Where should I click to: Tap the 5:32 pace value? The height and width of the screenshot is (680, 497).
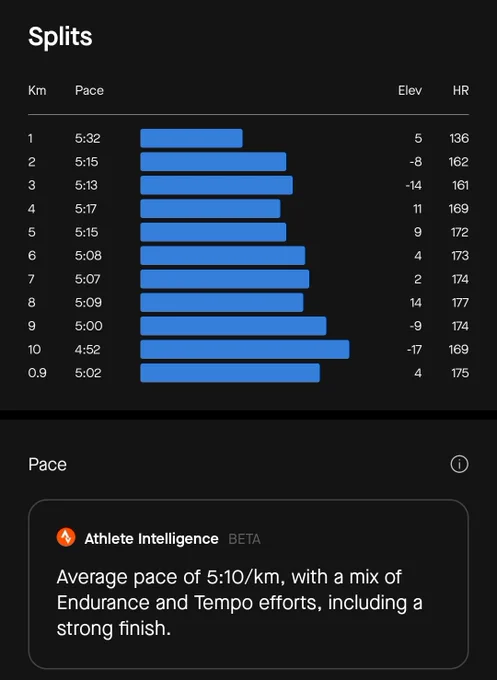point(88,138)
